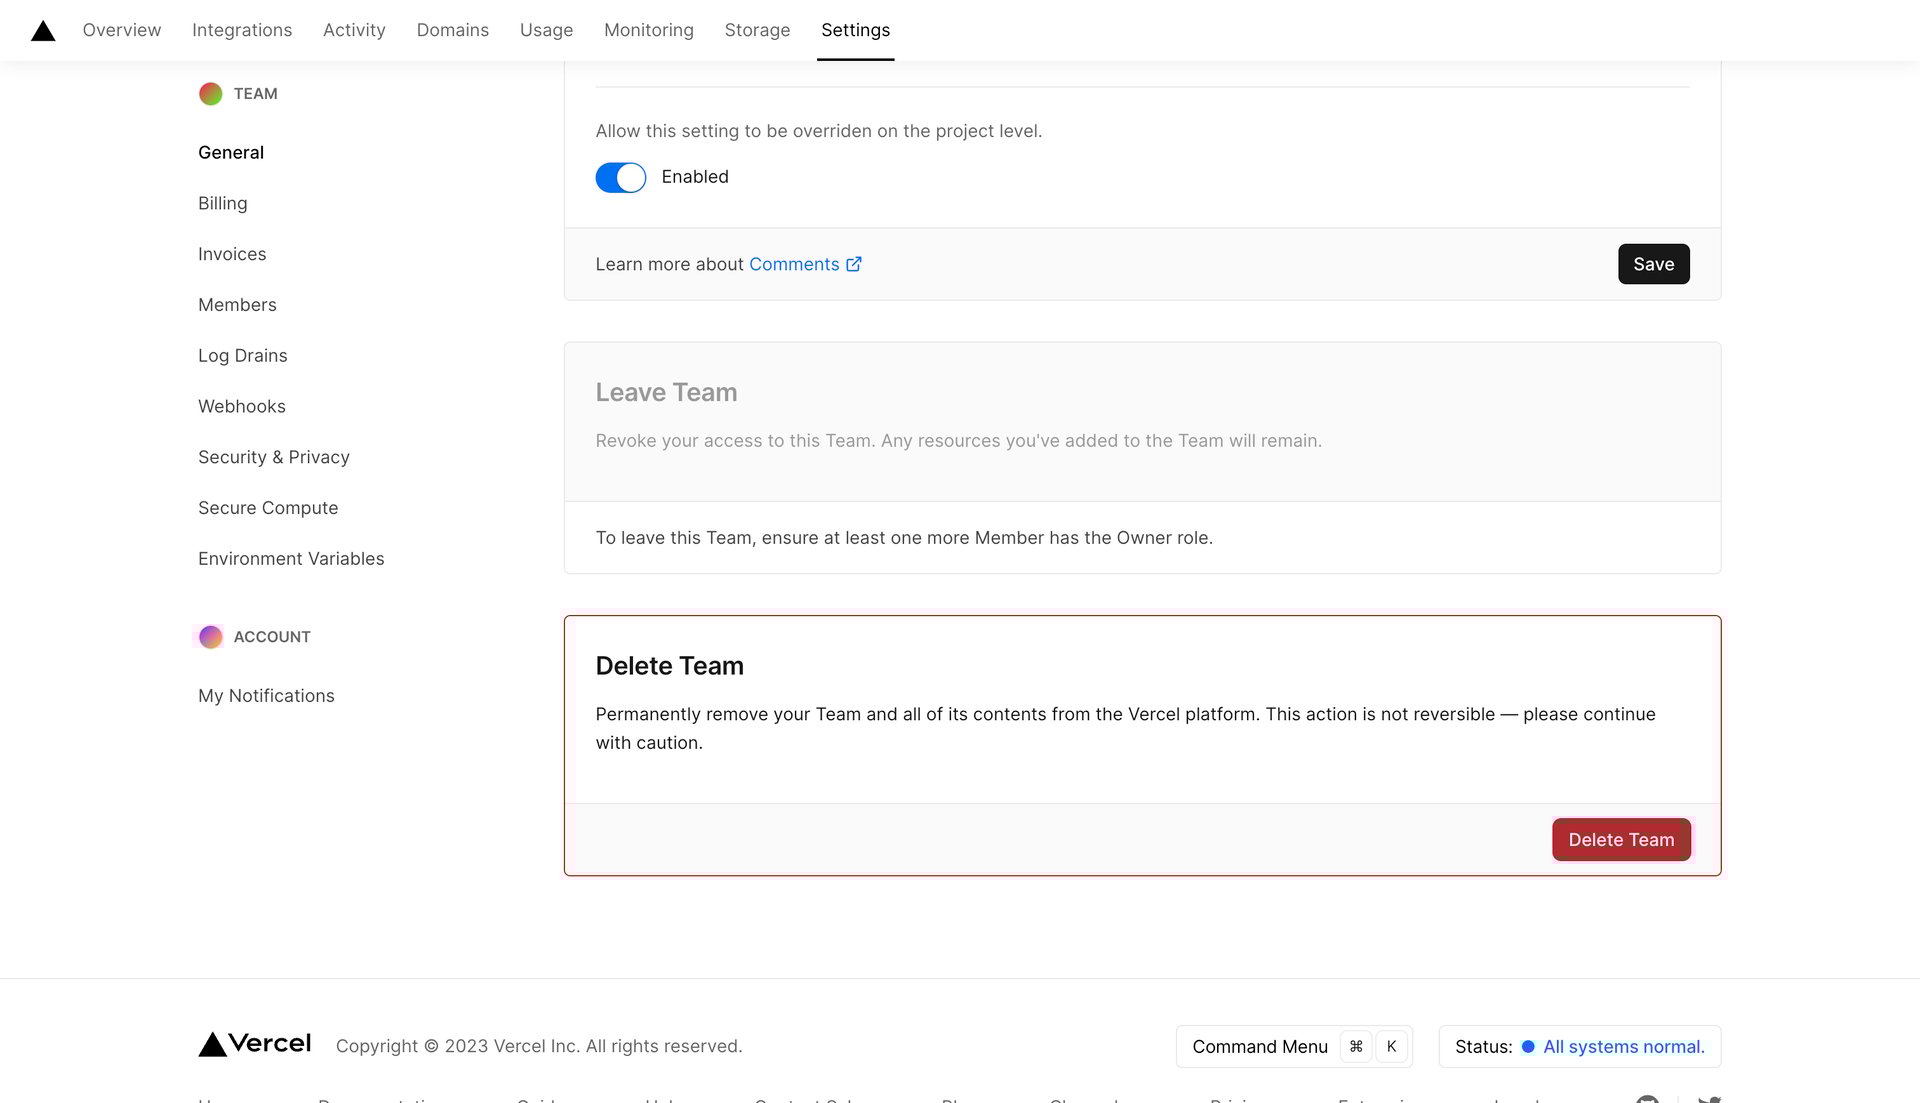Open Environment Variables settings
Screen dimensions: 1920x1103
[291, 559]
